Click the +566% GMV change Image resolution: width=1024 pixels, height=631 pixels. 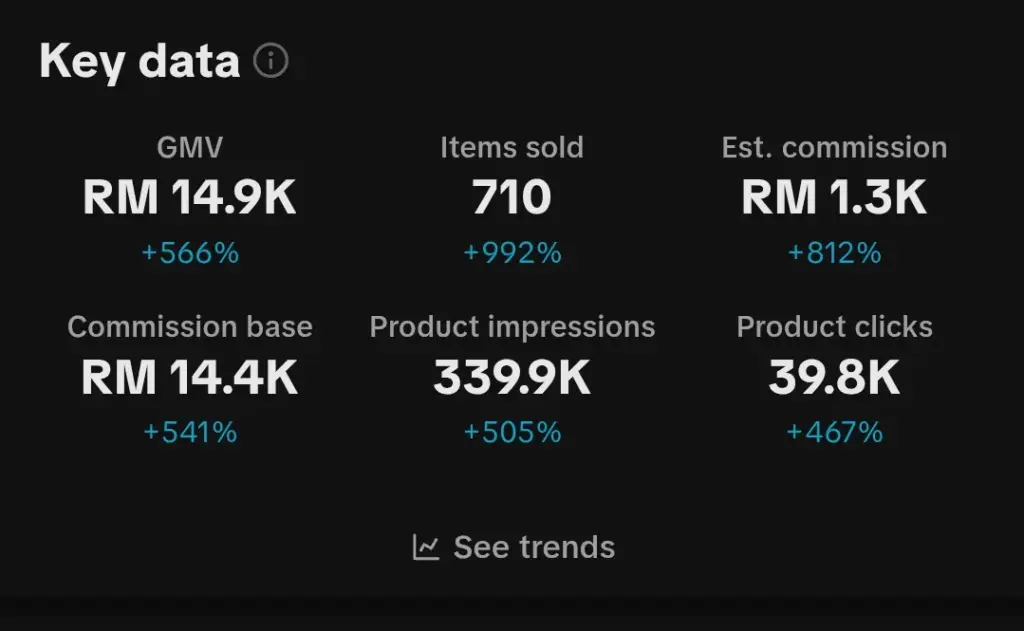tap(190, 253)
